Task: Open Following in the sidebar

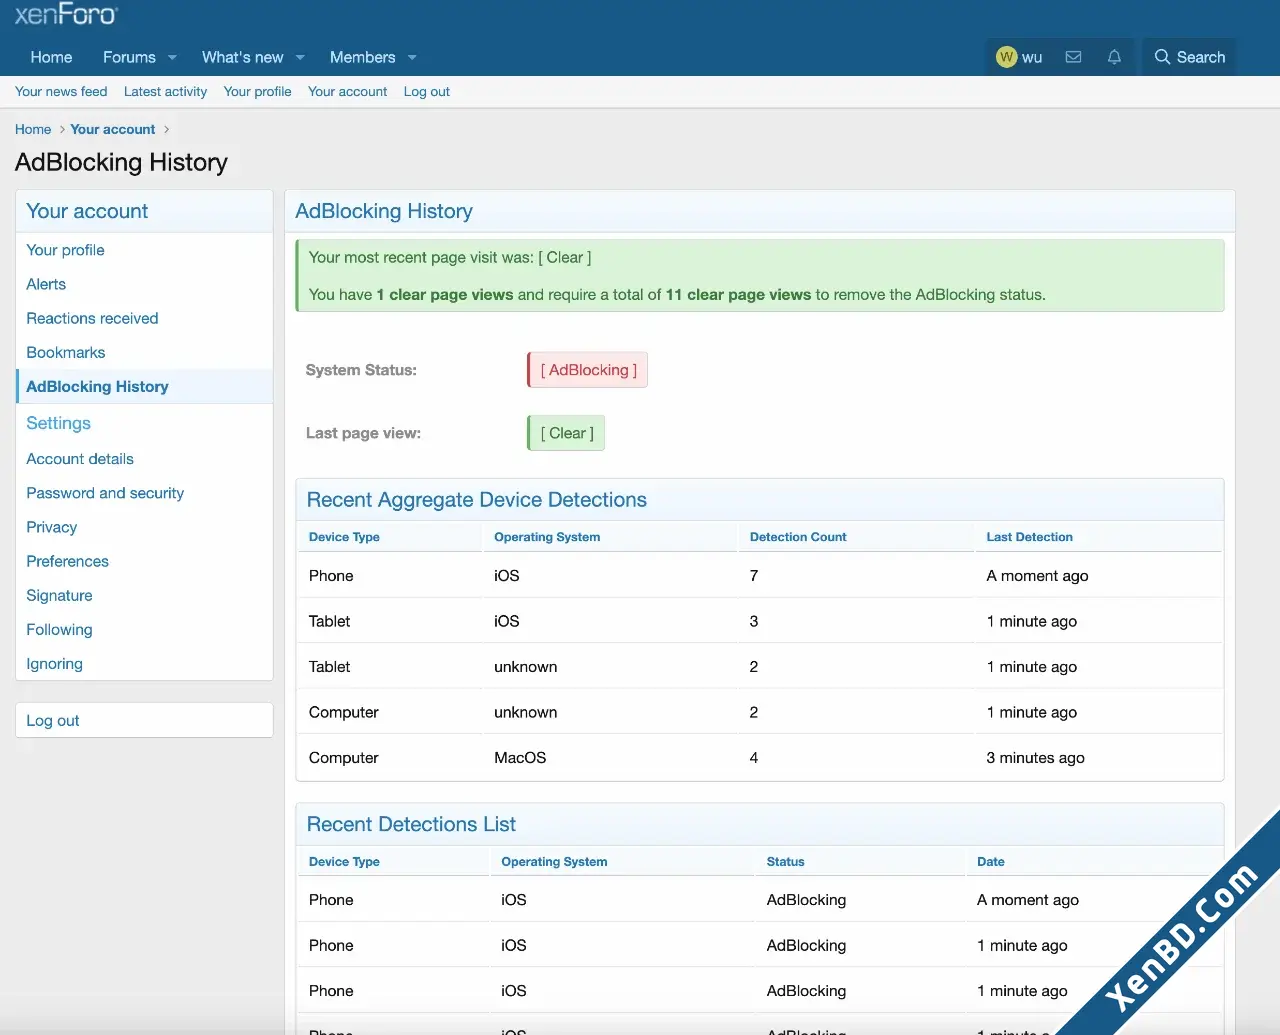Action: click(x=144, y=629)
